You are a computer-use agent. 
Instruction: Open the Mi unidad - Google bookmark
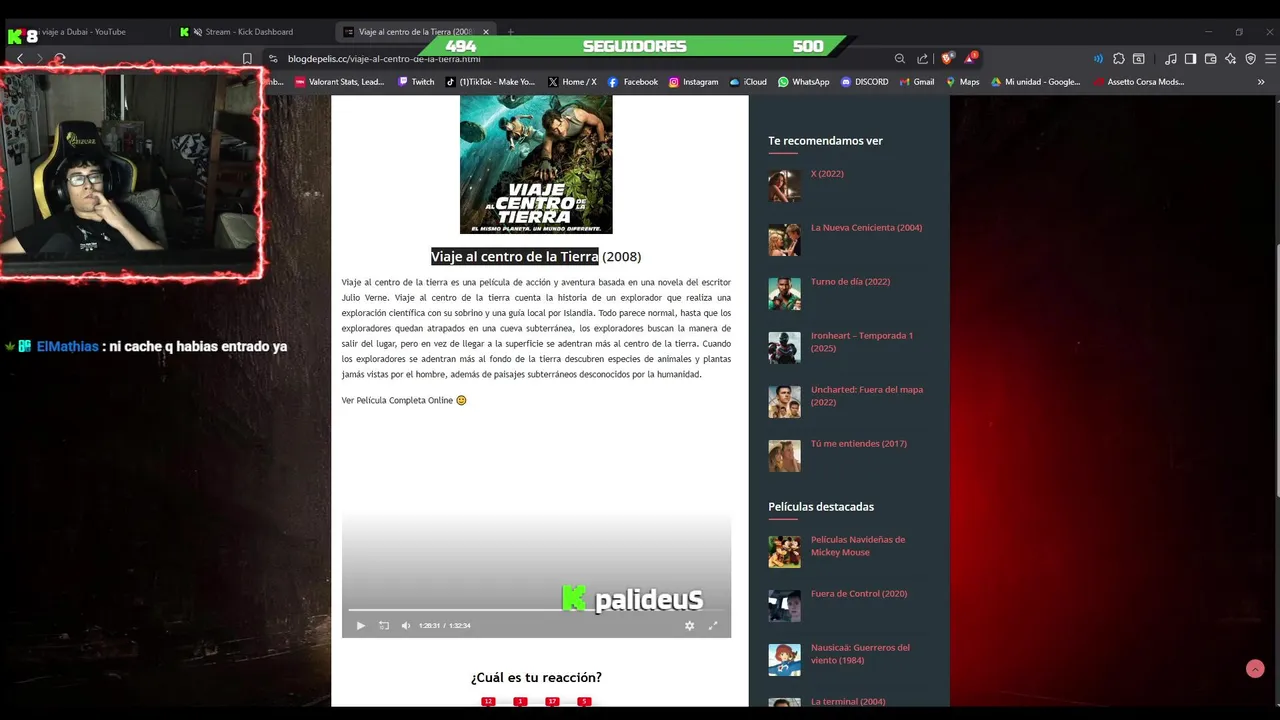pyautogui.click(x=1036, y=82)
